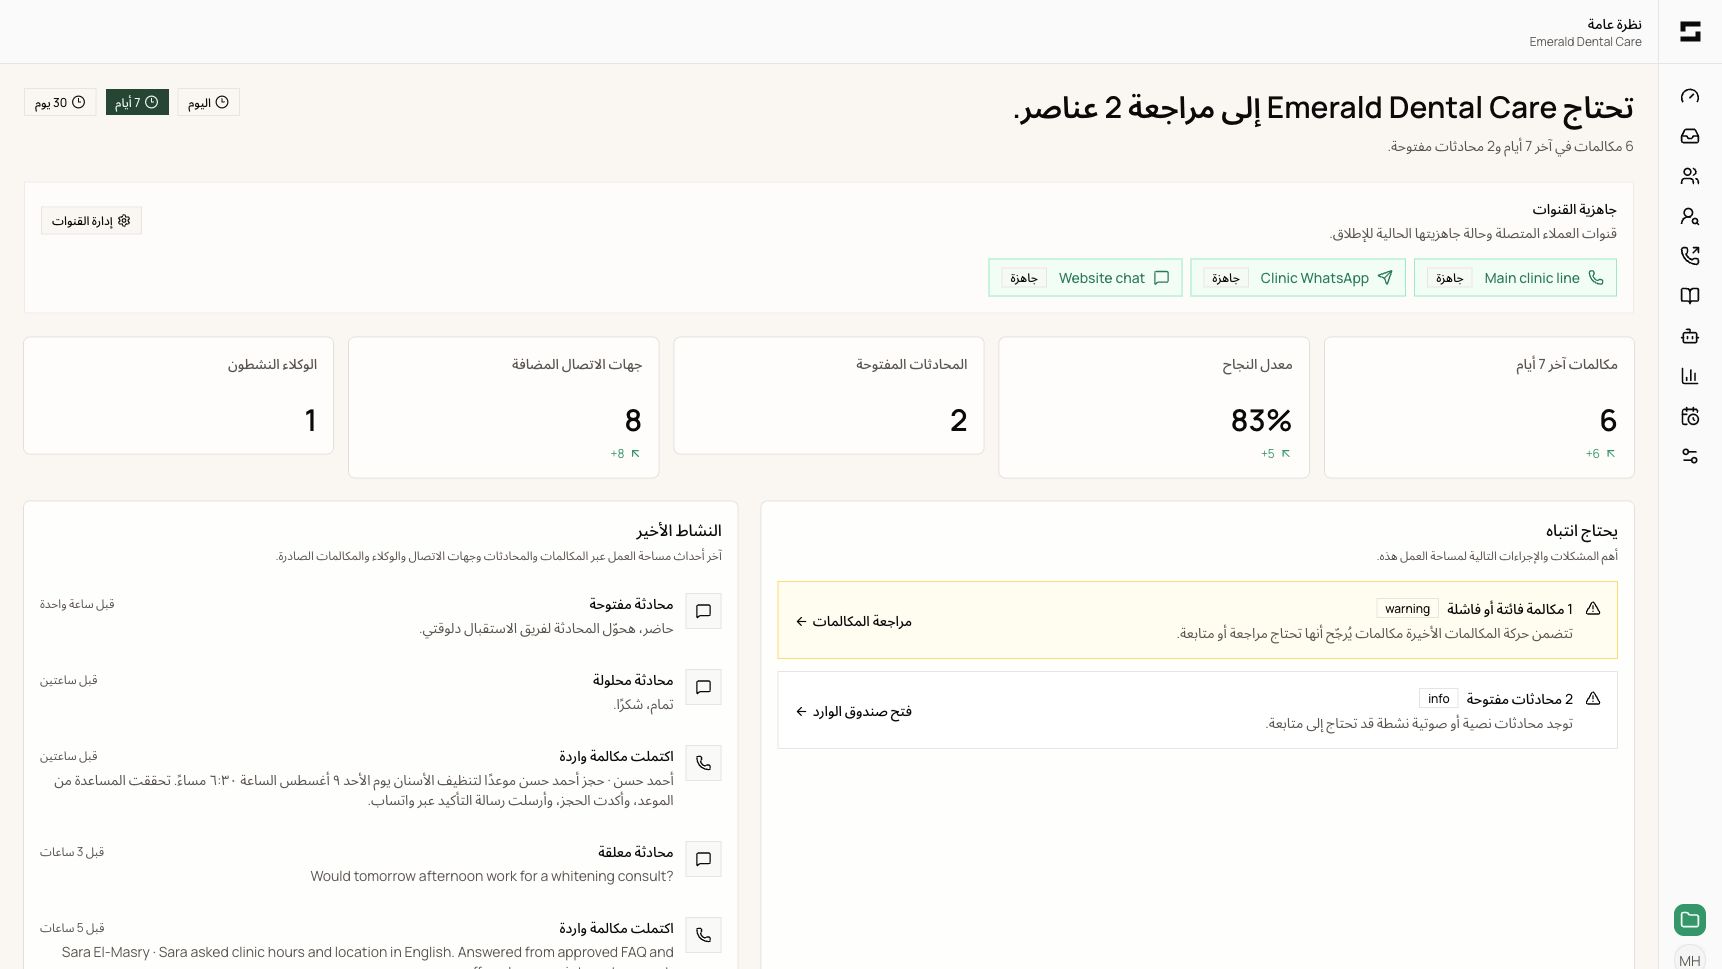Open the MH user avatar
The image size is (1722, 969).
click(1690, 958)
